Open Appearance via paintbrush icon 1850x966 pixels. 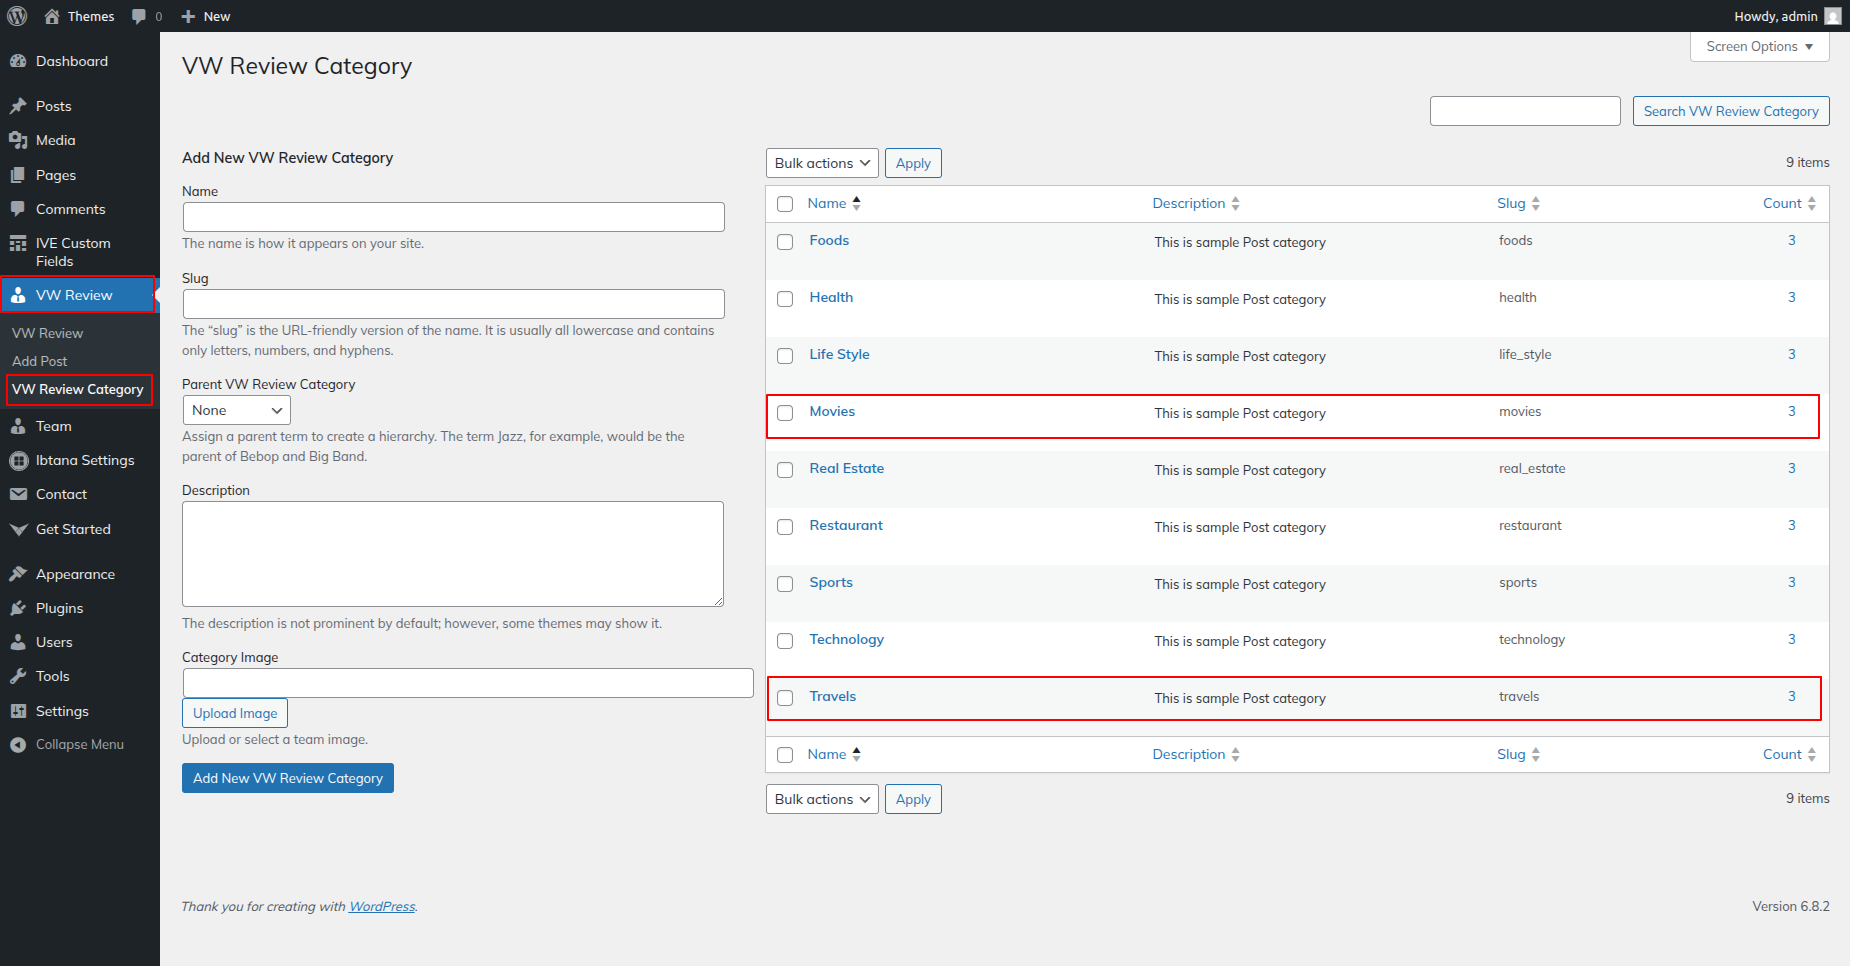tap(18, 574)
